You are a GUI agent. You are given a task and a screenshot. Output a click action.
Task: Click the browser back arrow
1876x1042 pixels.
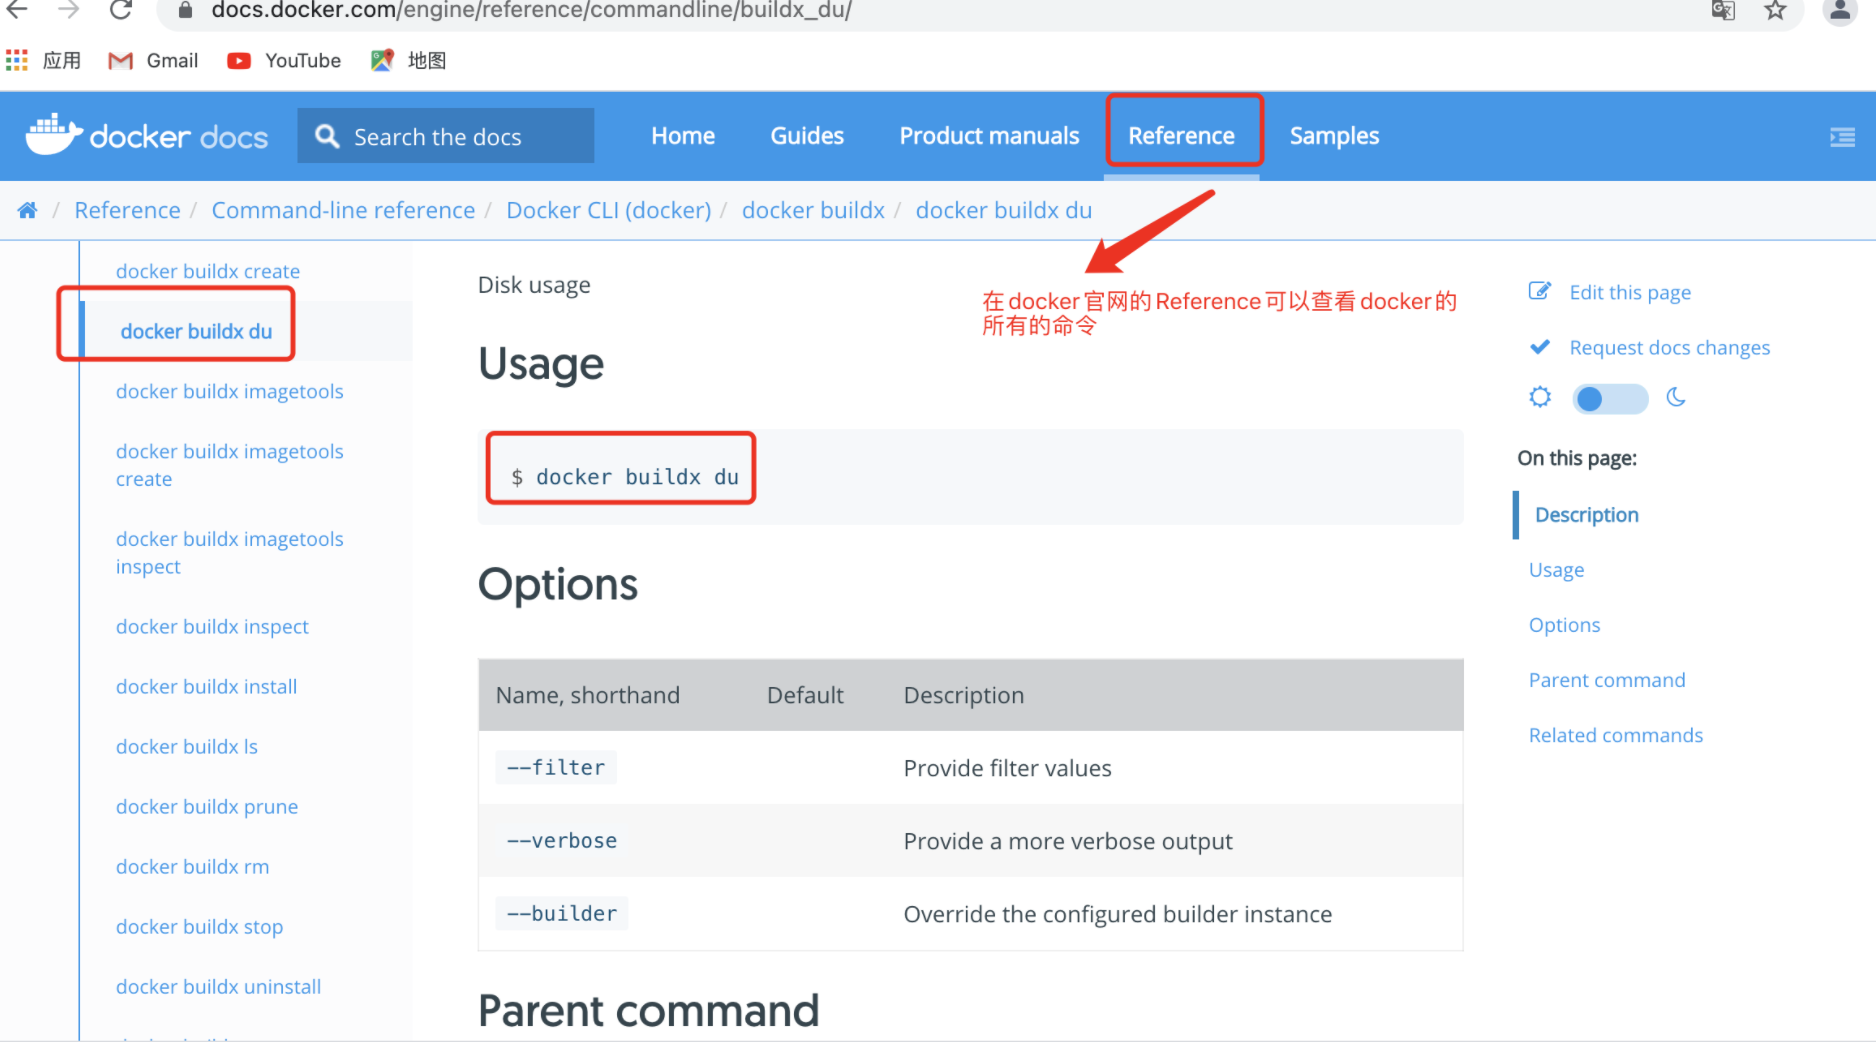17,10
